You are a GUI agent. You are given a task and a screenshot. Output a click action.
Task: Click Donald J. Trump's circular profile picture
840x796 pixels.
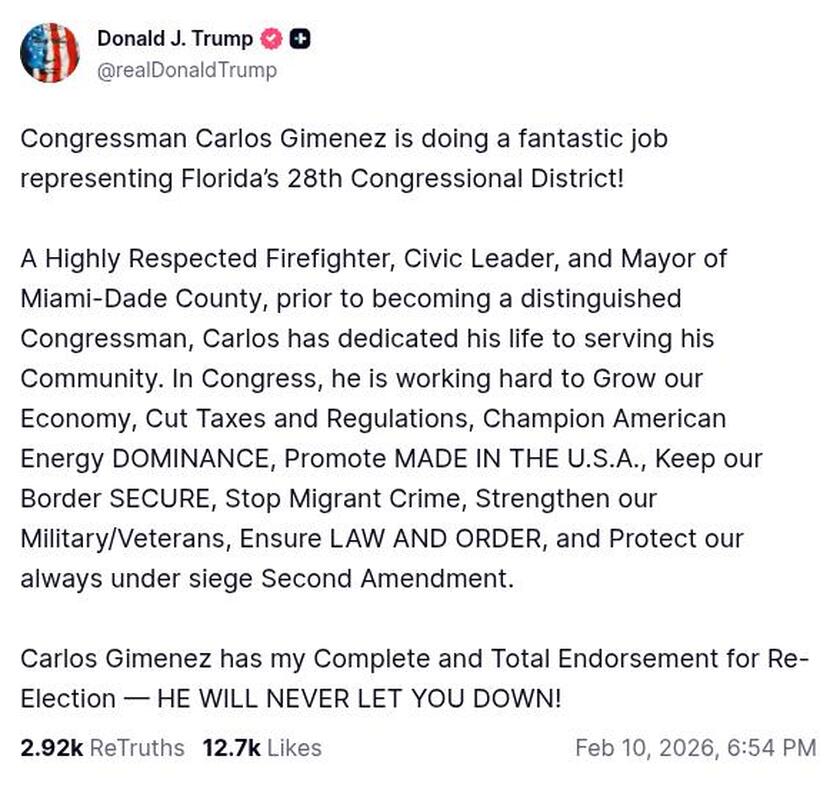[x=51, y=51]
